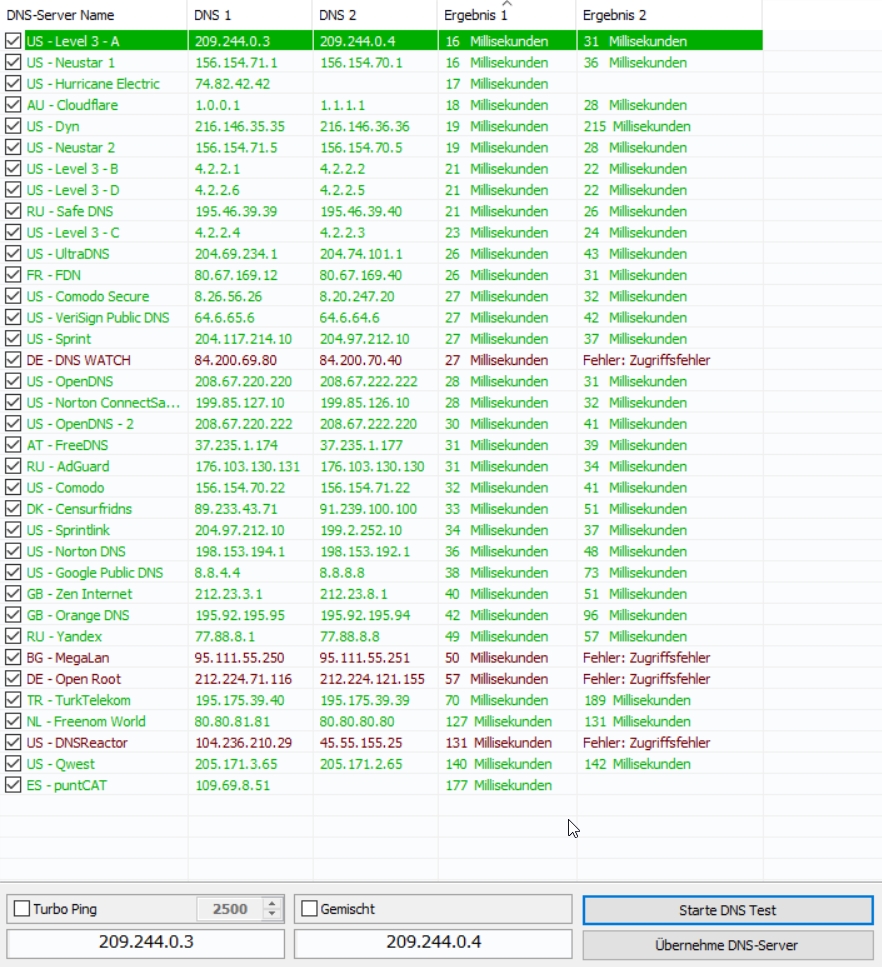Enable the Turbo Ping checkbox

22,908
